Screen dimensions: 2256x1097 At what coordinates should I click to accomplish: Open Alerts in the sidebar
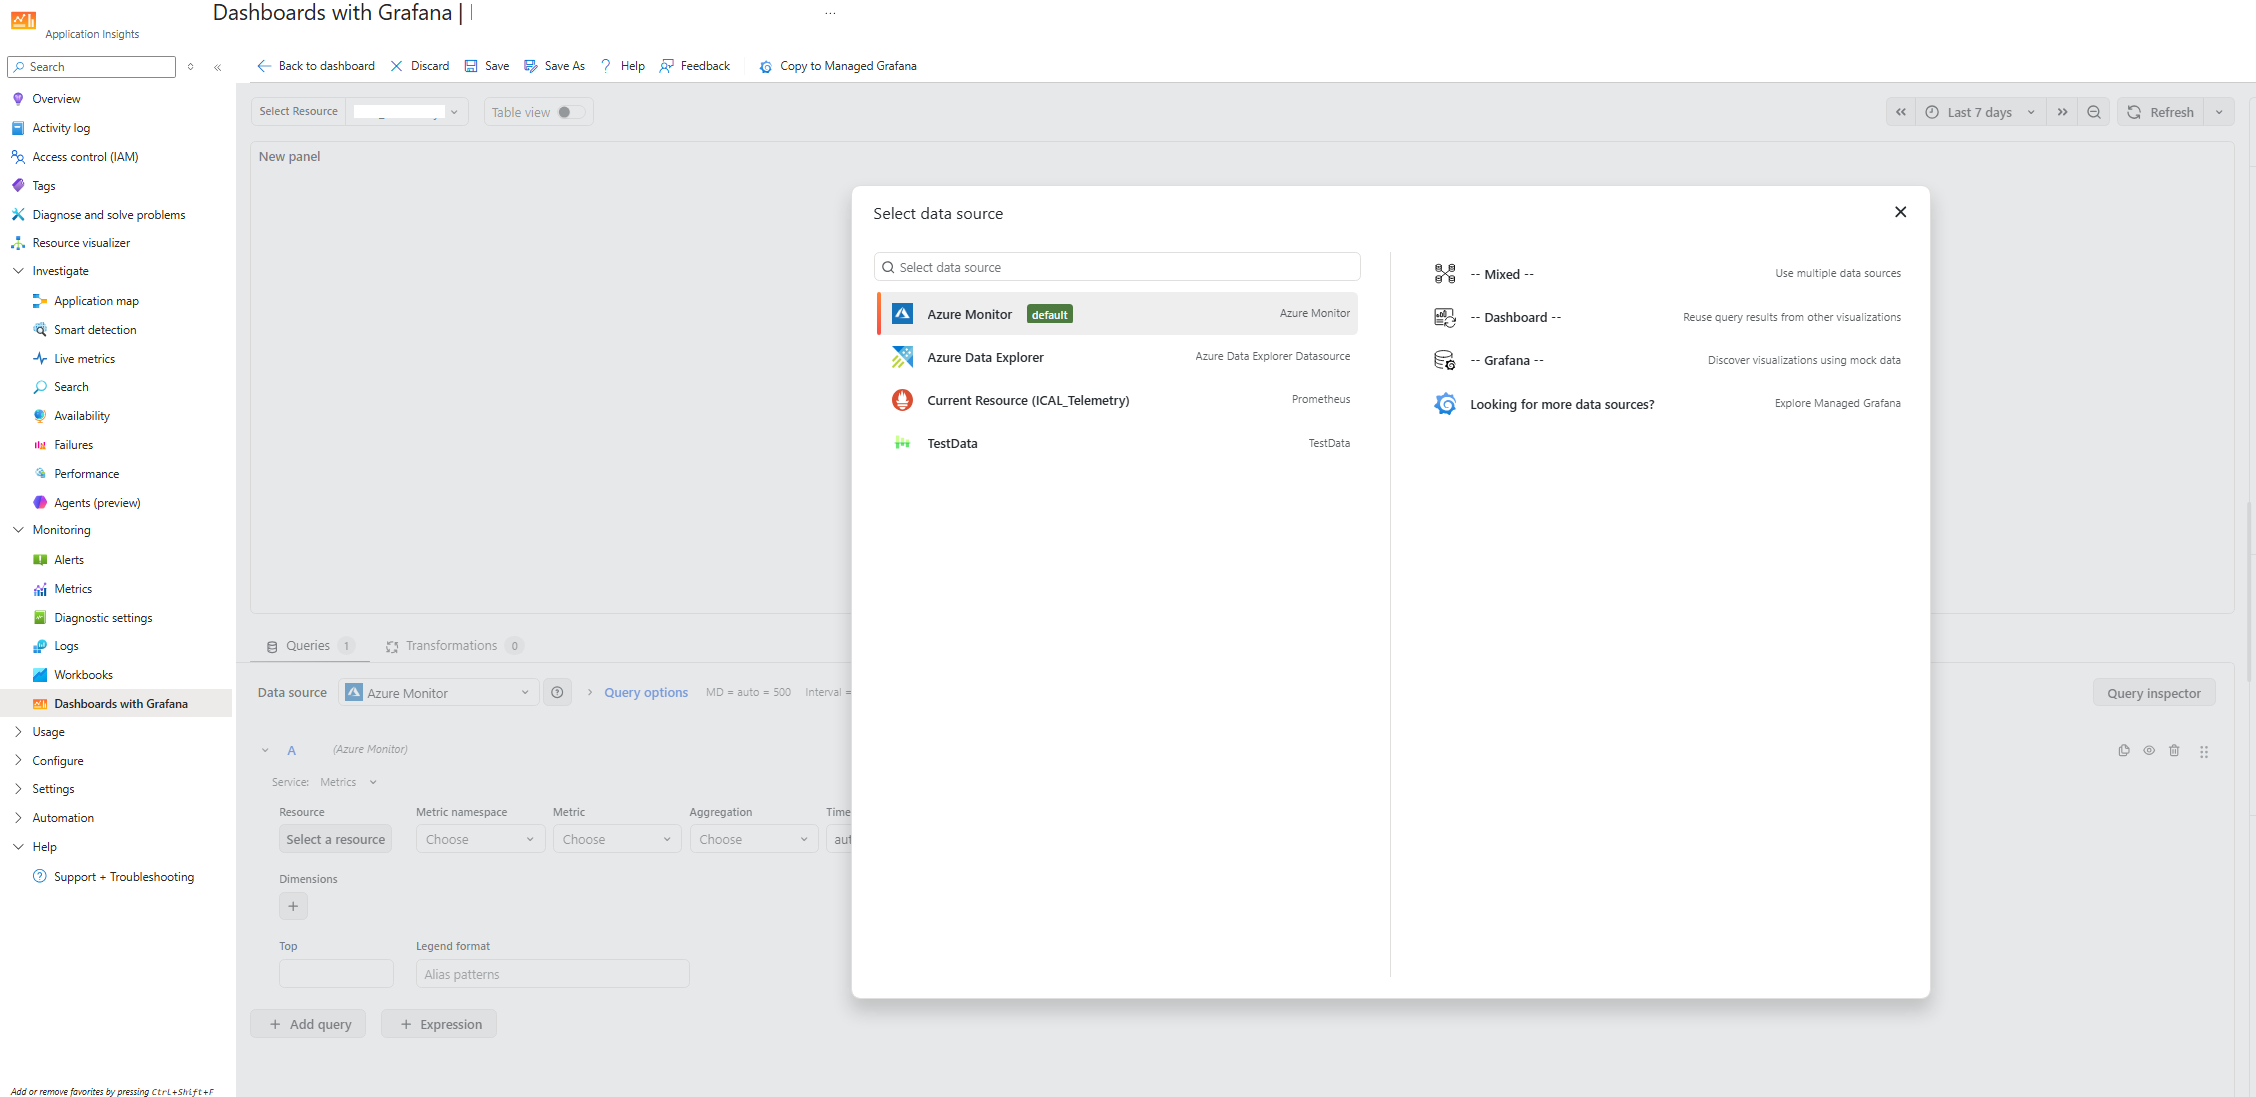pyautogui.click(x=69, y=560)
